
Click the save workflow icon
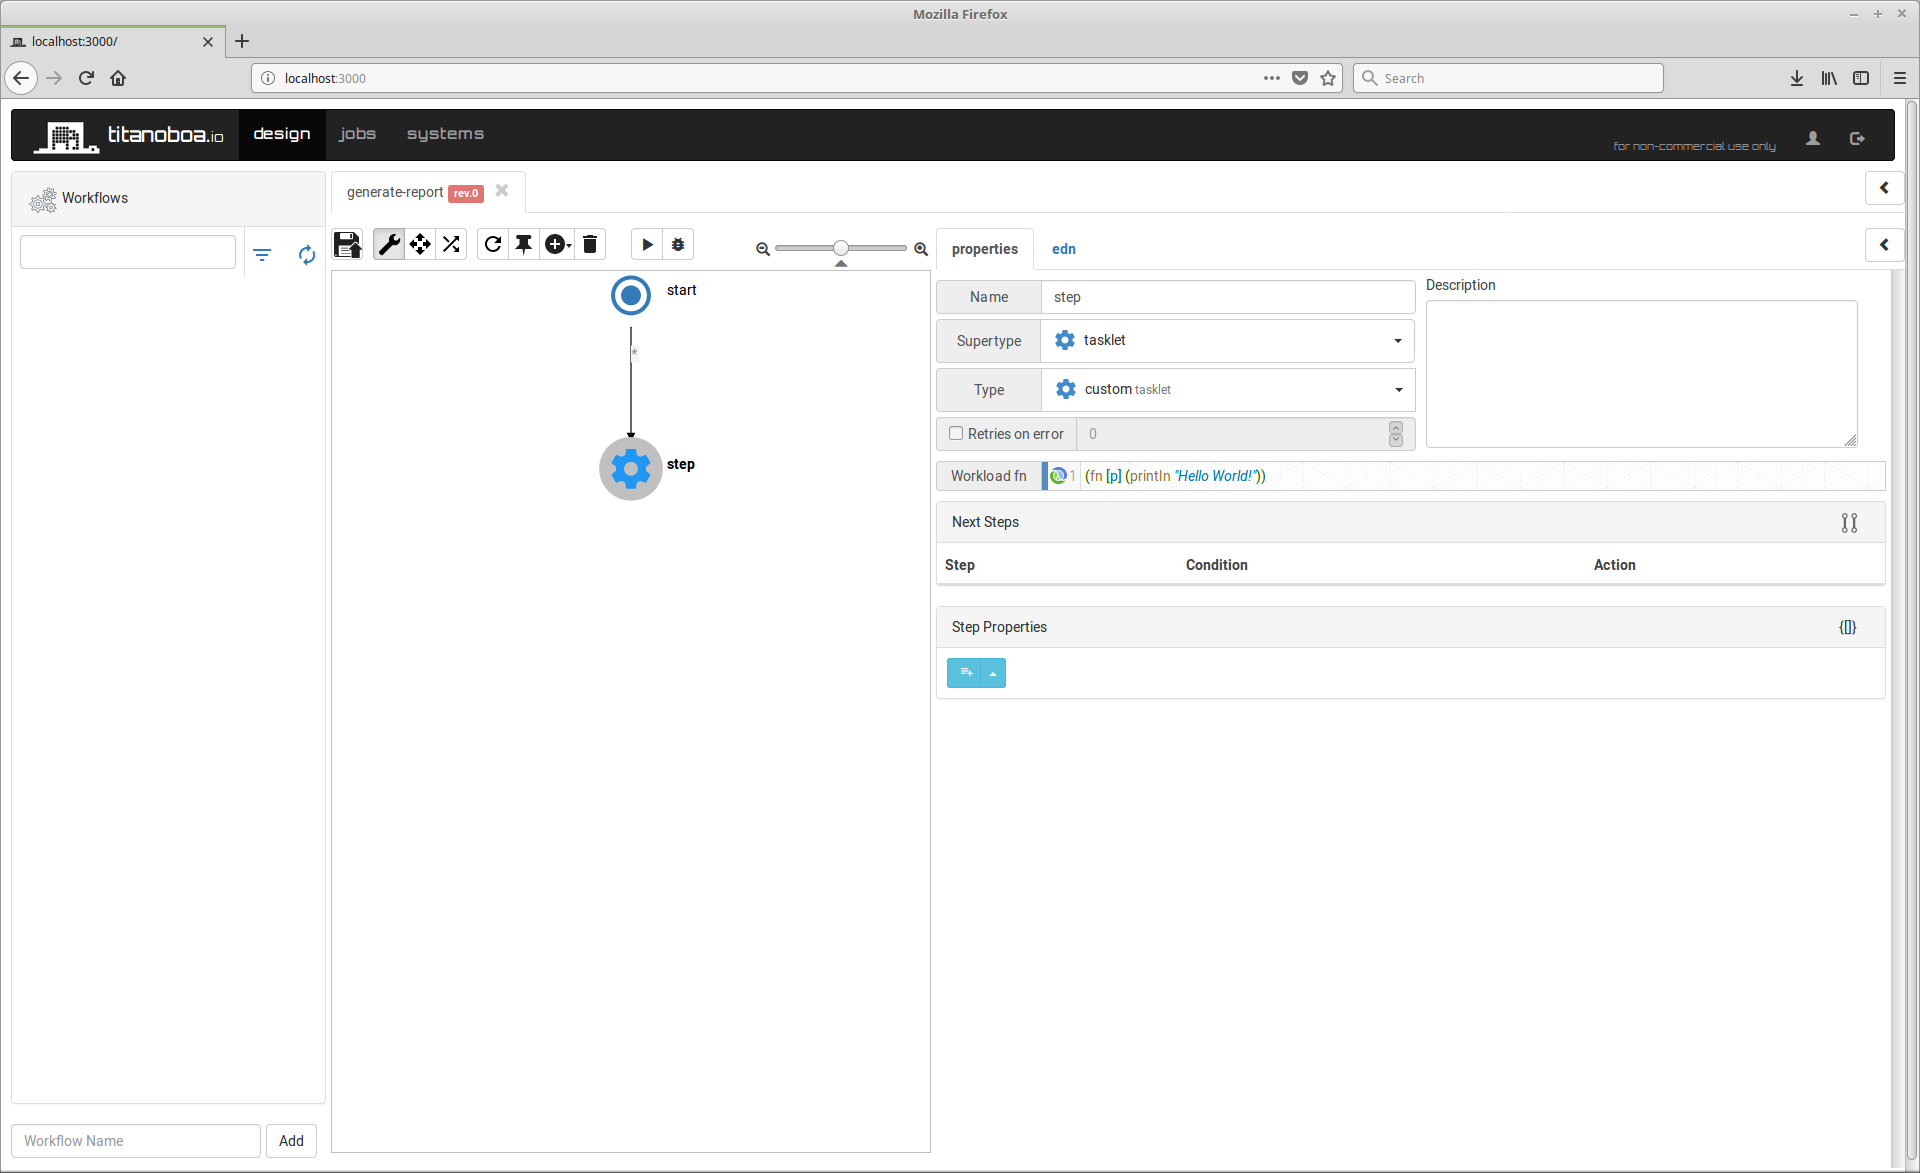tap(347, 245)
